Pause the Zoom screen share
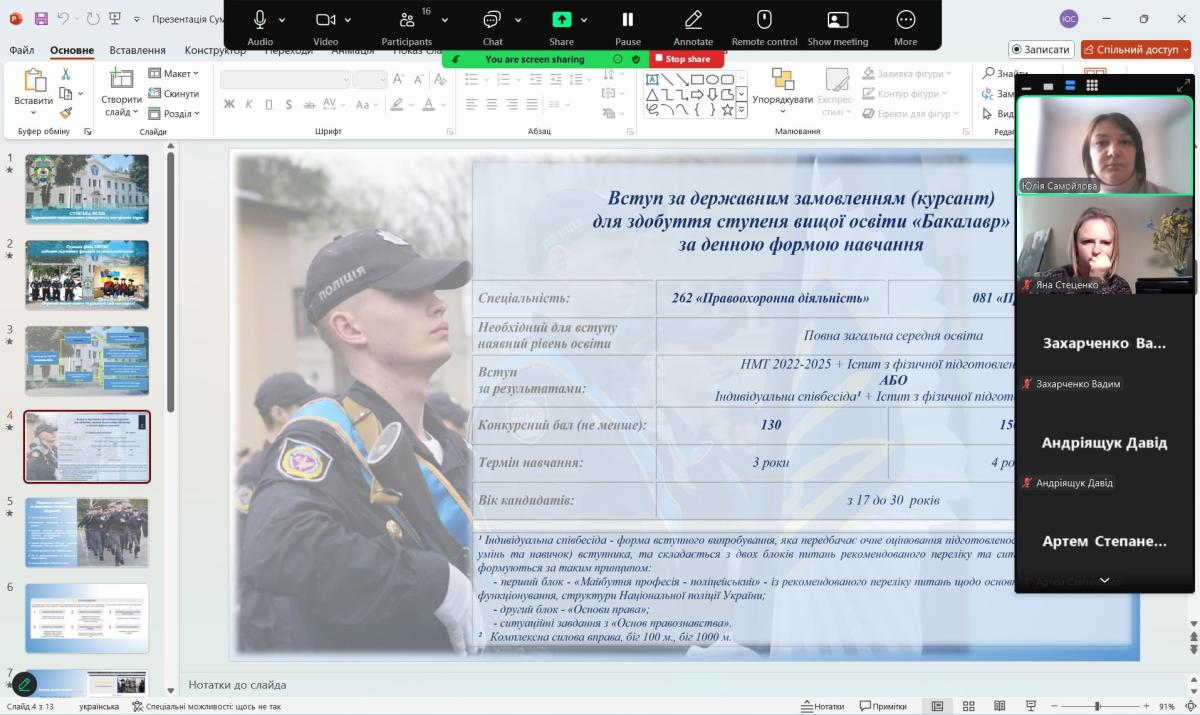The height and width of the screenshot is (715, 1200). tap(628, 20)
